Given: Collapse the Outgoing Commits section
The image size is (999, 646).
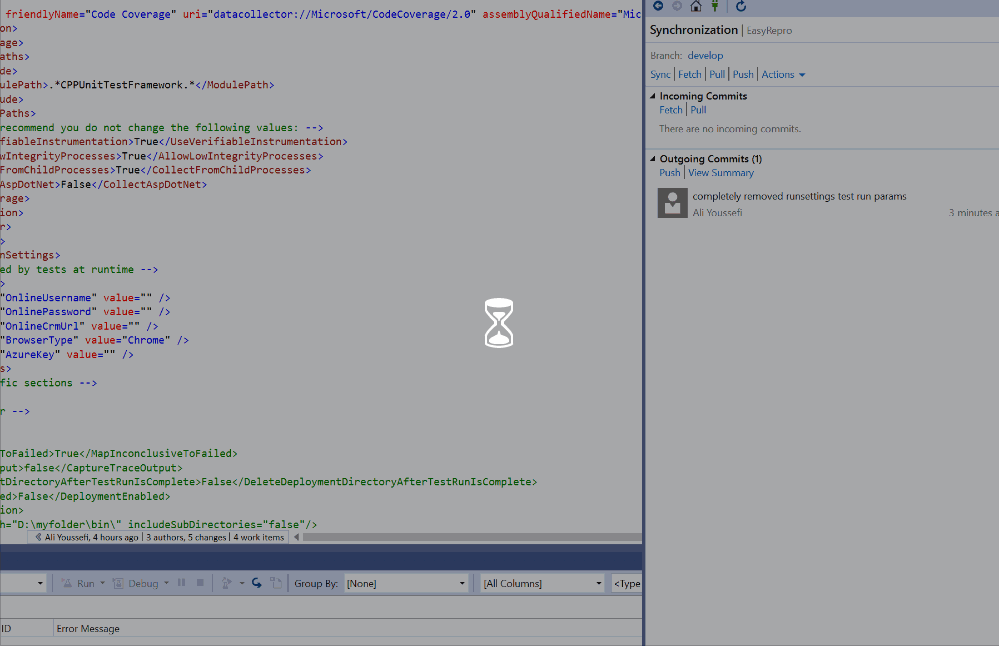Looking at the screenshot, I should coord(653,160).
